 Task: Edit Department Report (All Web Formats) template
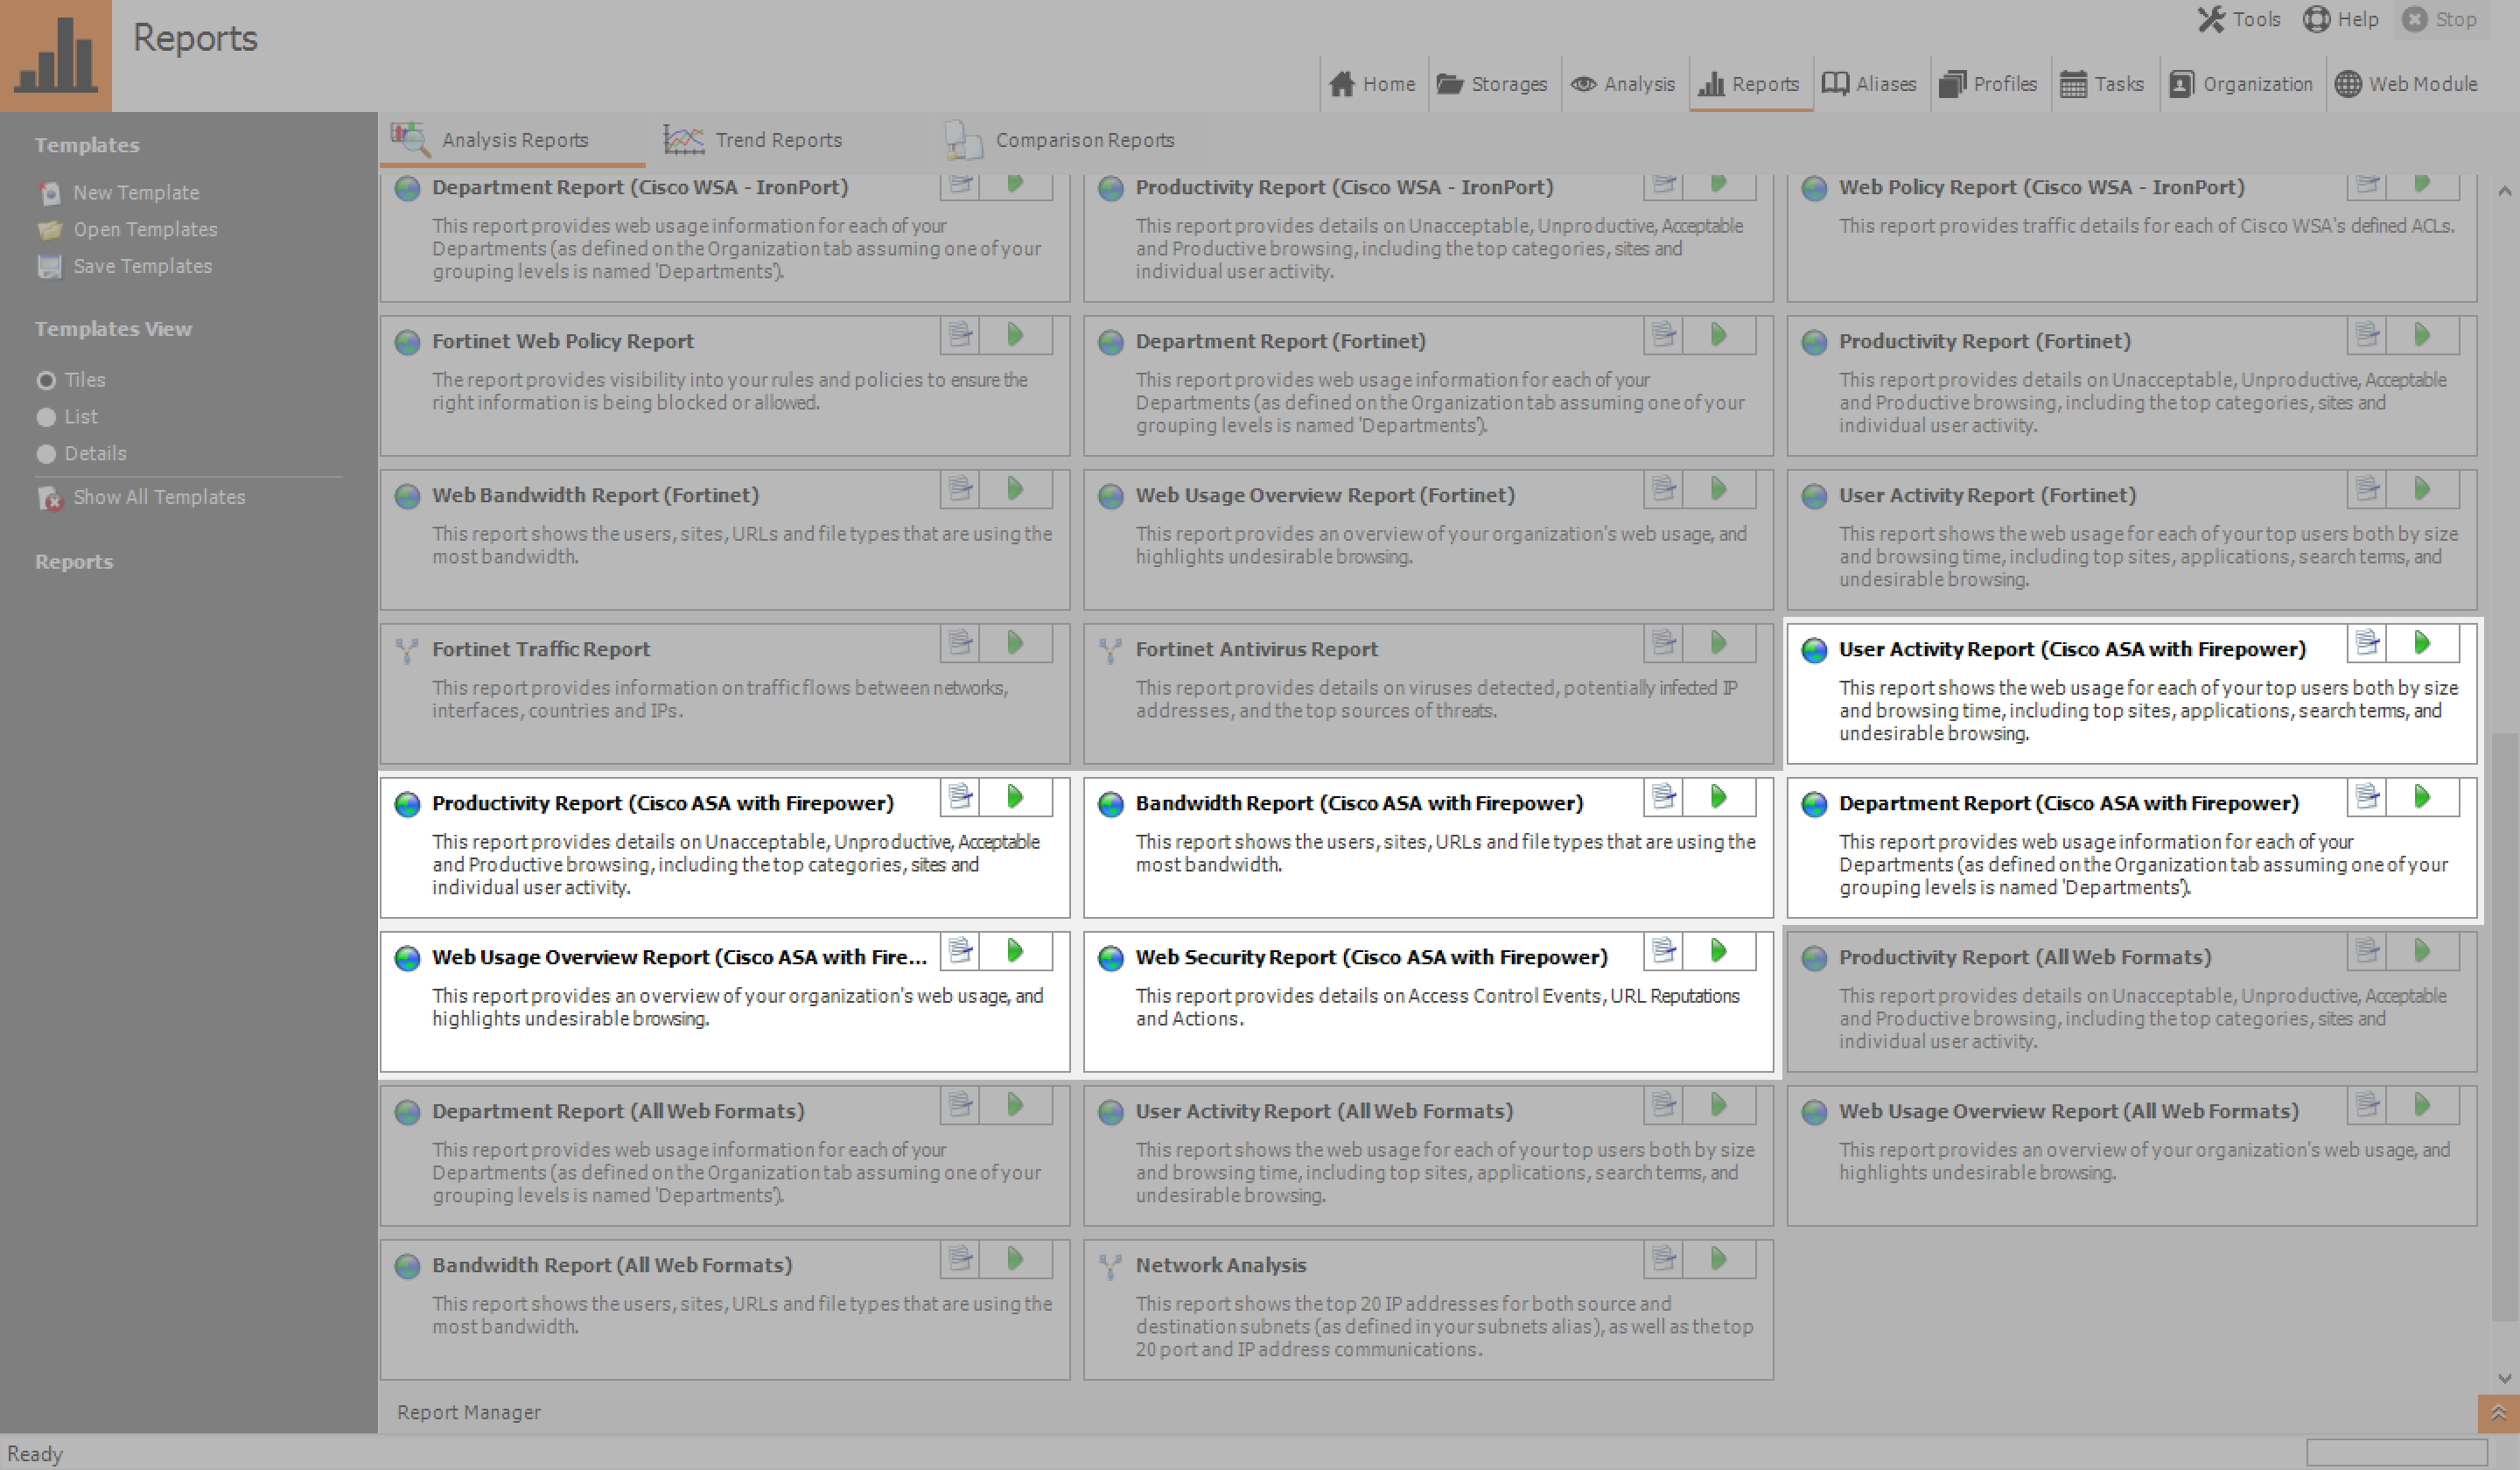click(x=960, y=1105)
